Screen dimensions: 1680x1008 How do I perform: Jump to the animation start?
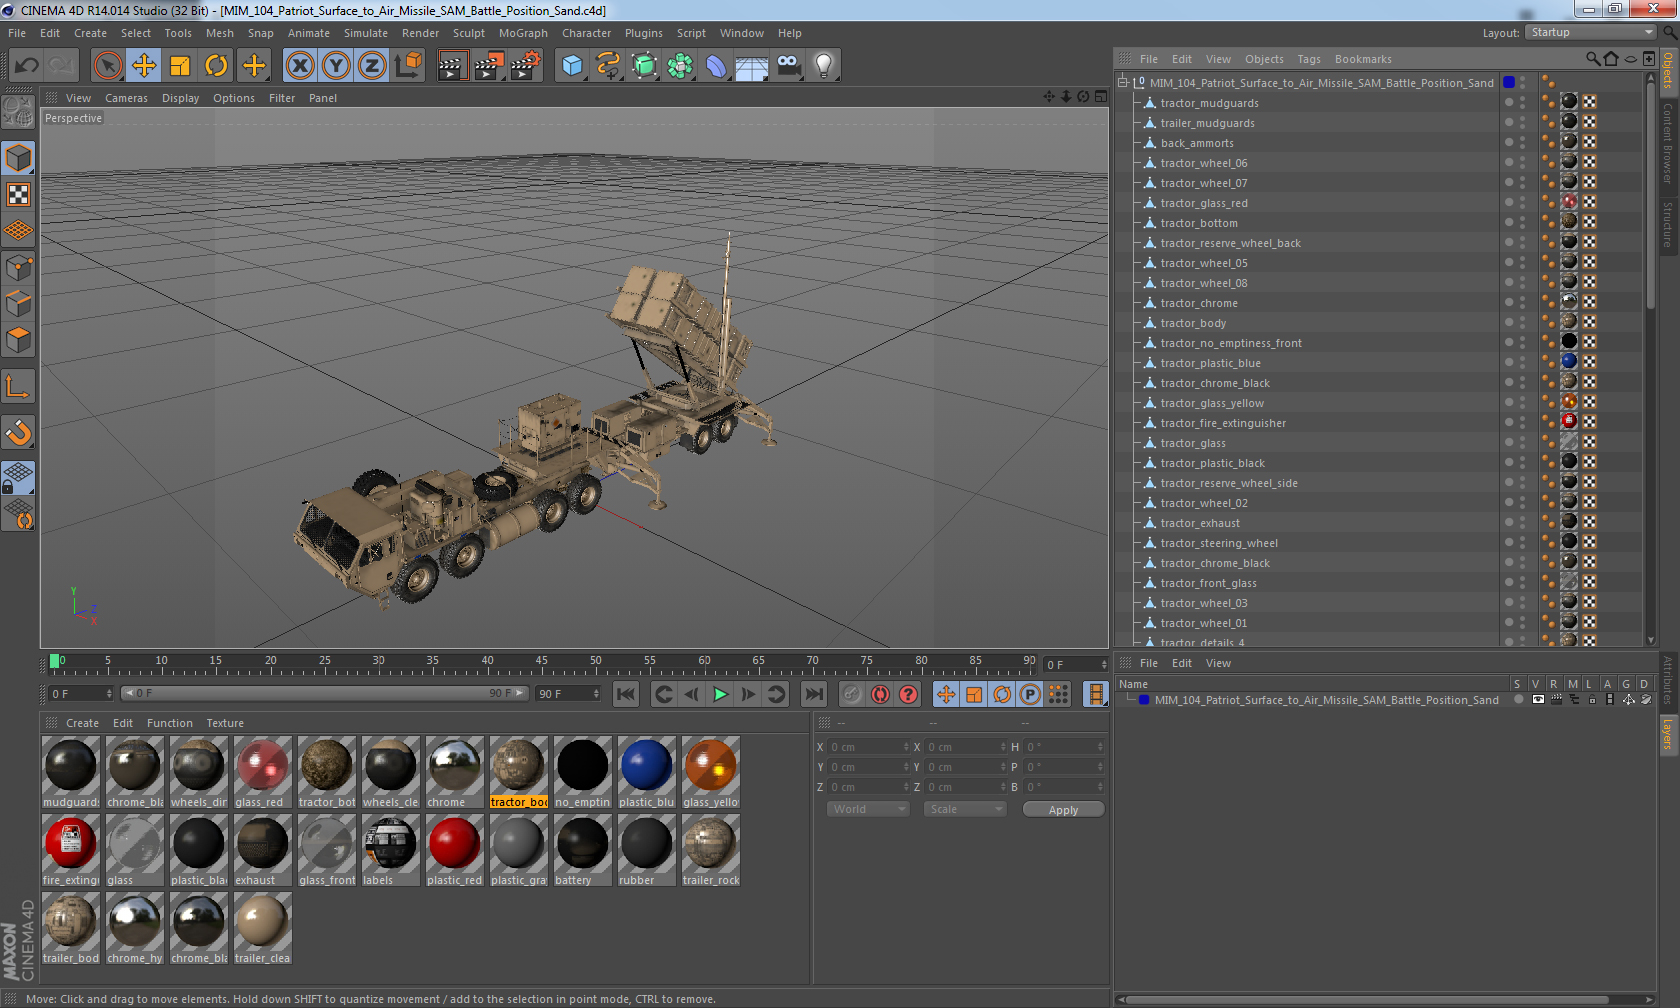[x=626, y=694]
